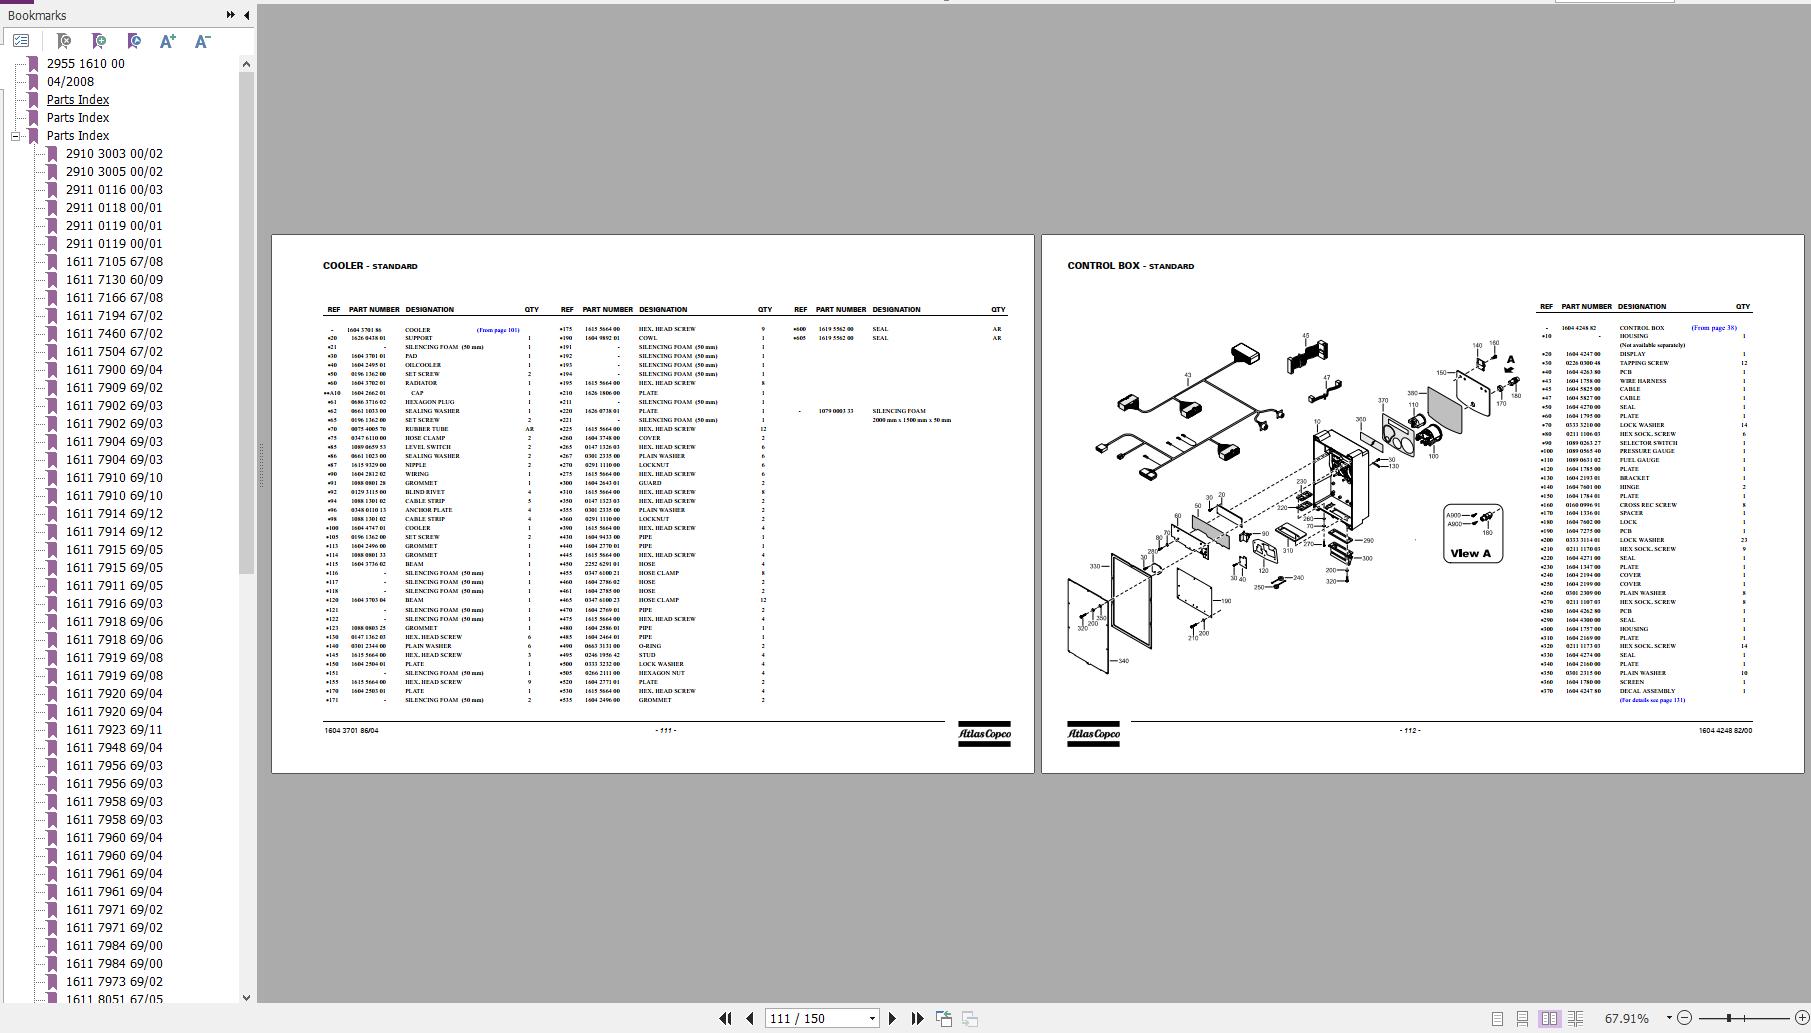
Task: Increase bookmark font size with A+ icon
Action: click(168, 41)
